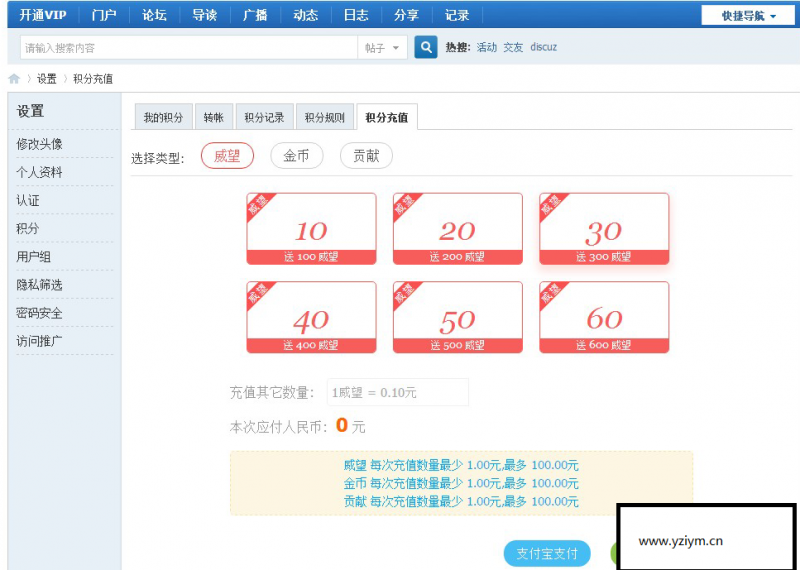Viewport: 800px width, 570px height.
Task: Click the home icon in breadcrumb
Action: tap(14, 79)
